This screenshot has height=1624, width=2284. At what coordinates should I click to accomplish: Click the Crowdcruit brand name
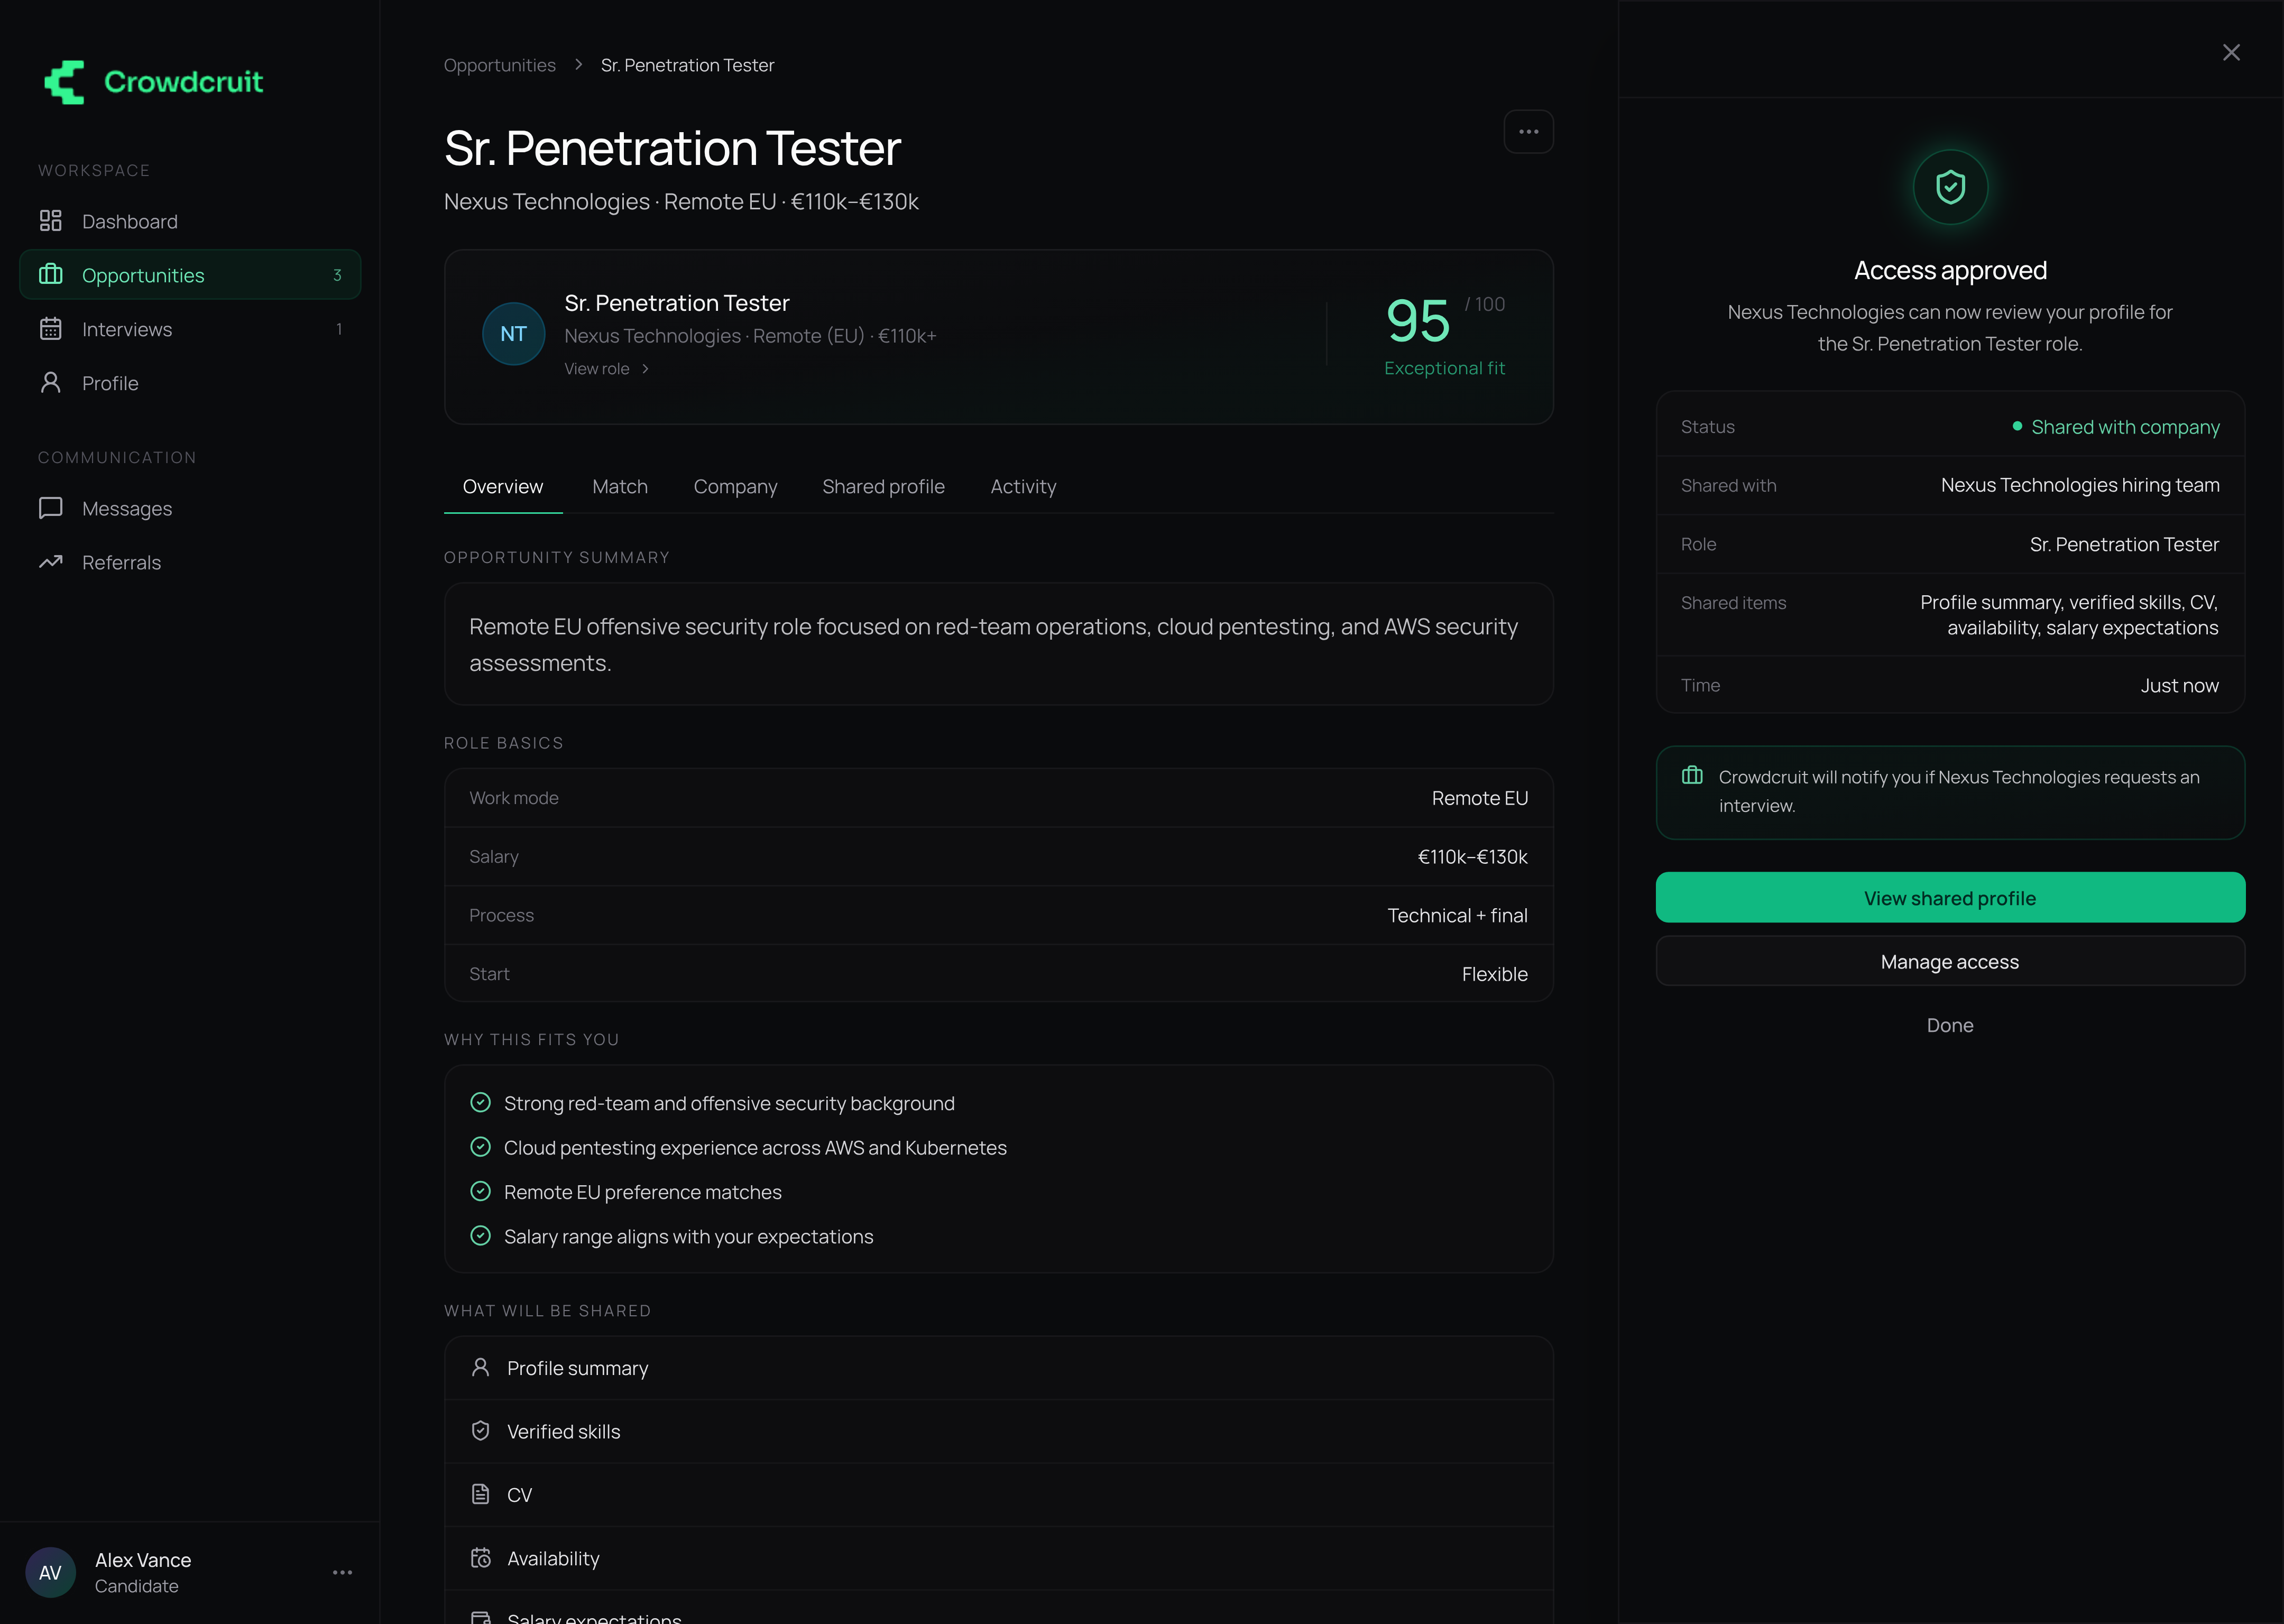tap(184, 82)
